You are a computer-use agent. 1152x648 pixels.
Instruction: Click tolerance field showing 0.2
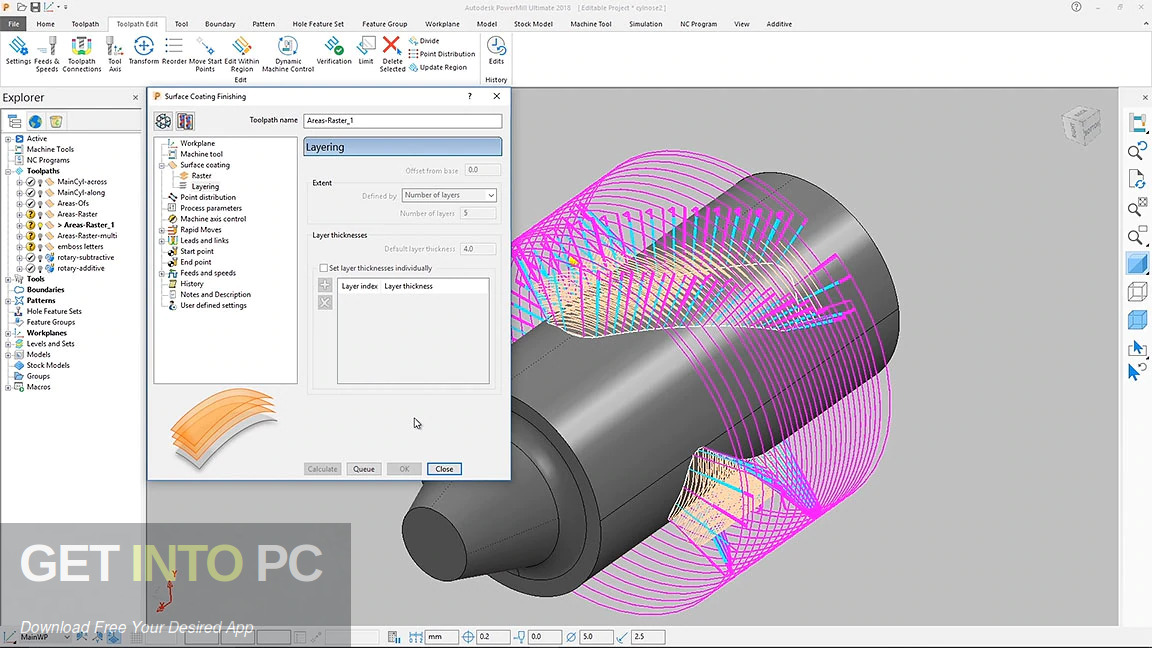[493, 637]
